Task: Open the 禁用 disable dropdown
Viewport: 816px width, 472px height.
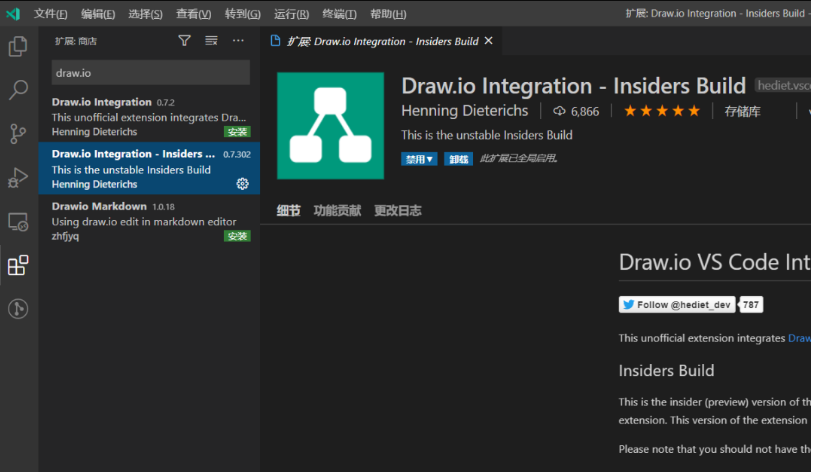Action: click(x=419, y=159)
